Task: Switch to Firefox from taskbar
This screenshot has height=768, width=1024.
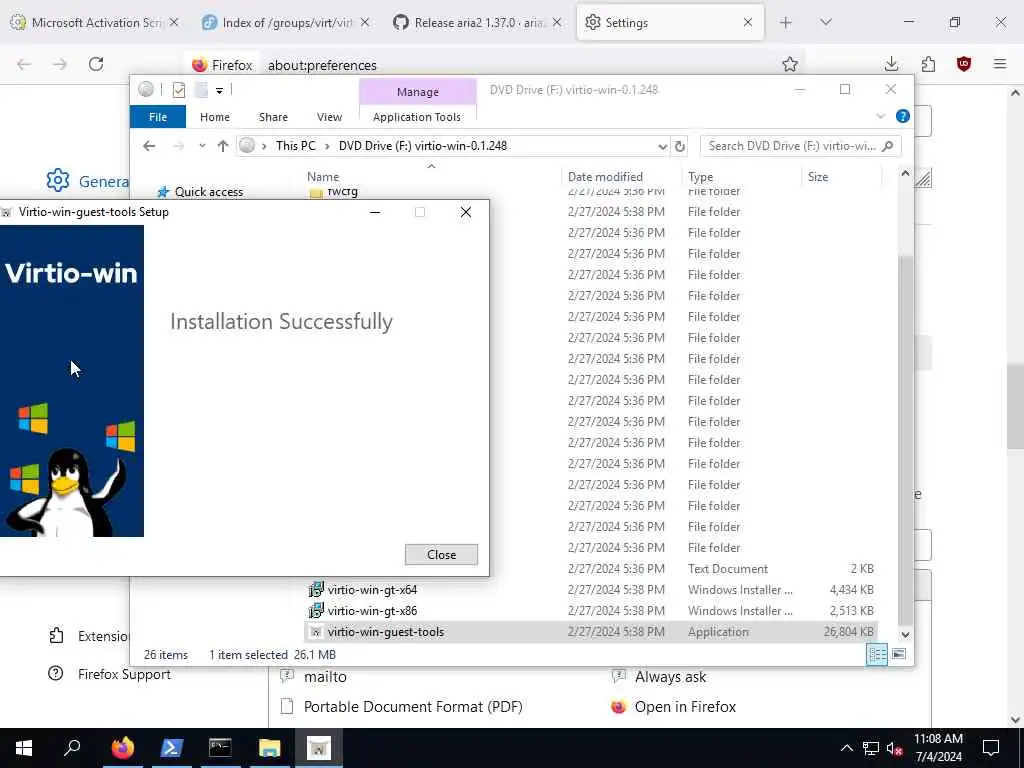Action: (x=122, y=748)
